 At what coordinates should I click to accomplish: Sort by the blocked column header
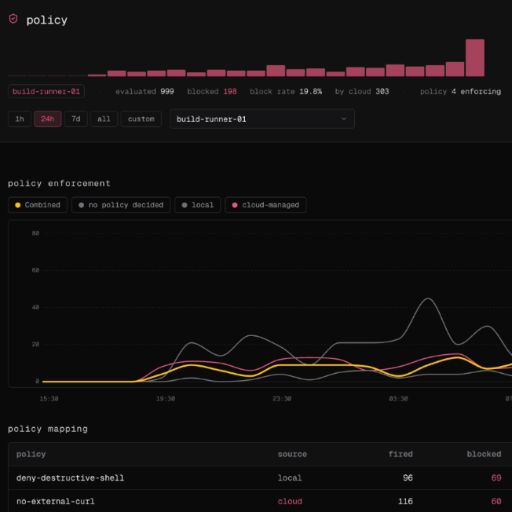click(x=484, y=454)
